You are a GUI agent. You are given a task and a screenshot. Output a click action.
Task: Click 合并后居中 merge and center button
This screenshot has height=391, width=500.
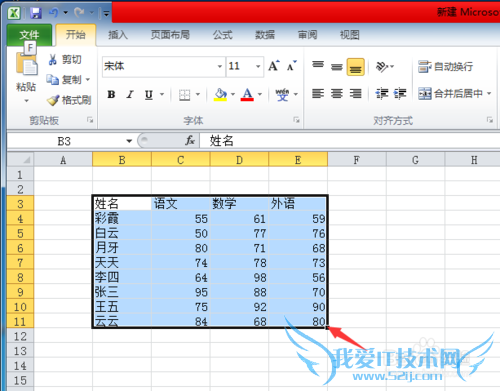click(x=450, y=94)
